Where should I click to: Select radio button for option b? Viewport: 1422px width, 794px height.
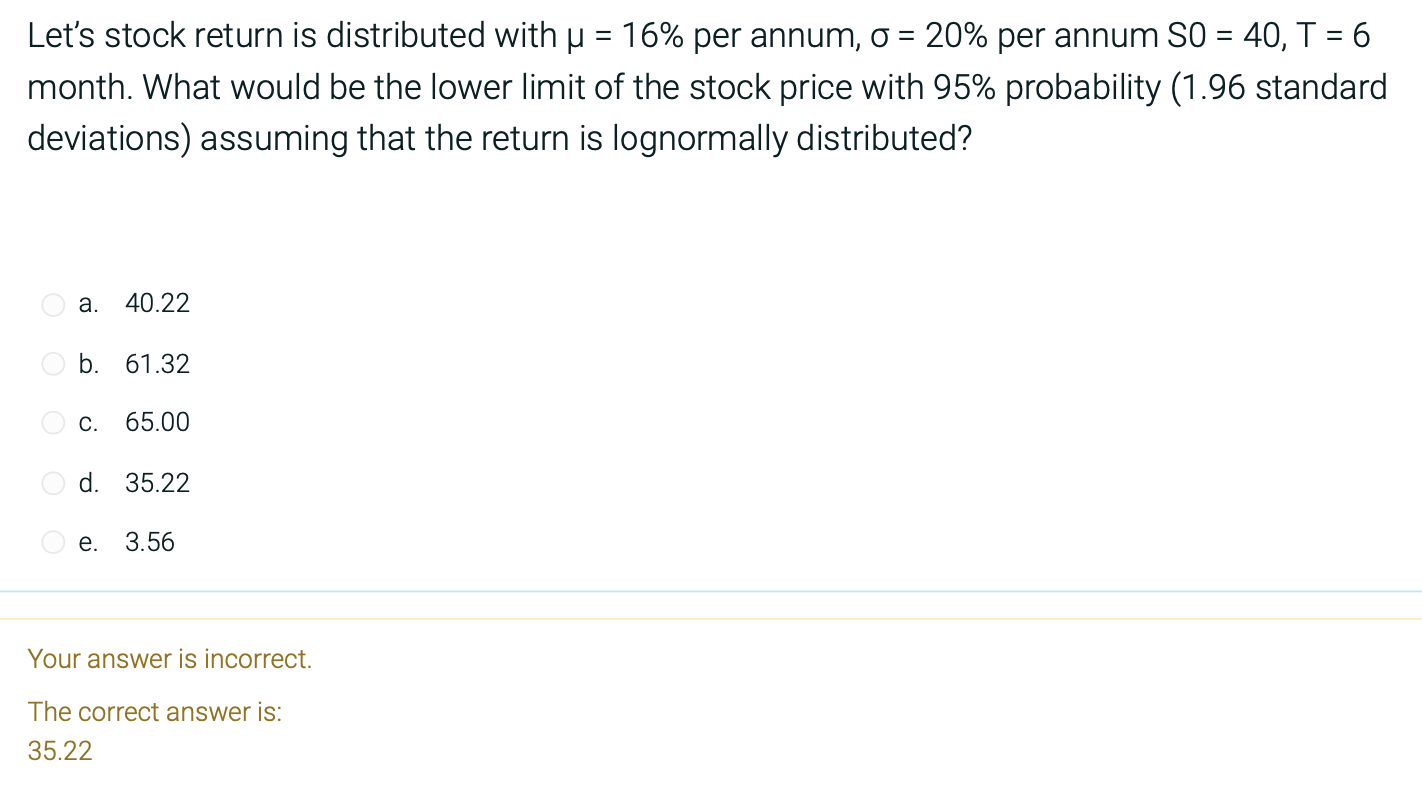coord(53,364)
